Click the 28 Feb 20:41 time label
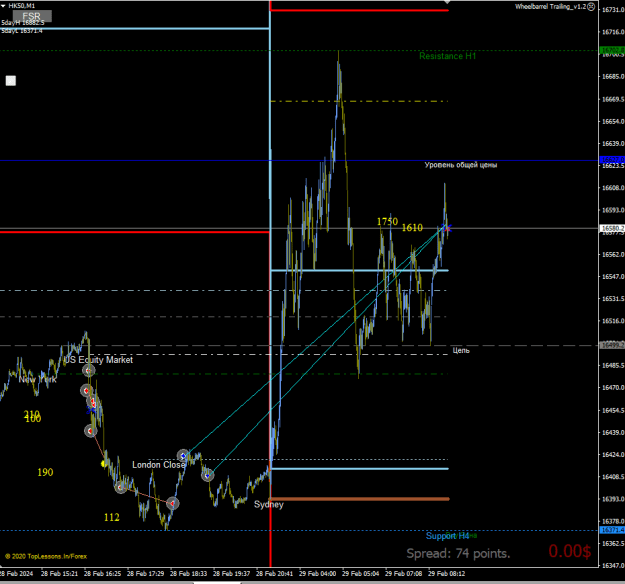The image size is (625, 584). pos(275,574)
